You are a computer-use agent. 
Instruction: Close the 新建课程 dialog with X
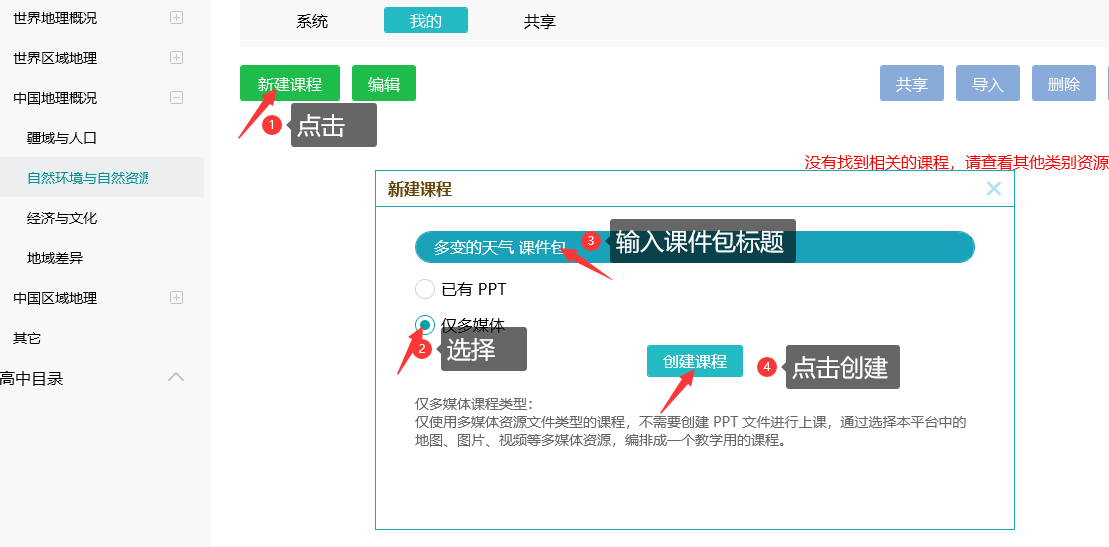(x=993, y=189)
